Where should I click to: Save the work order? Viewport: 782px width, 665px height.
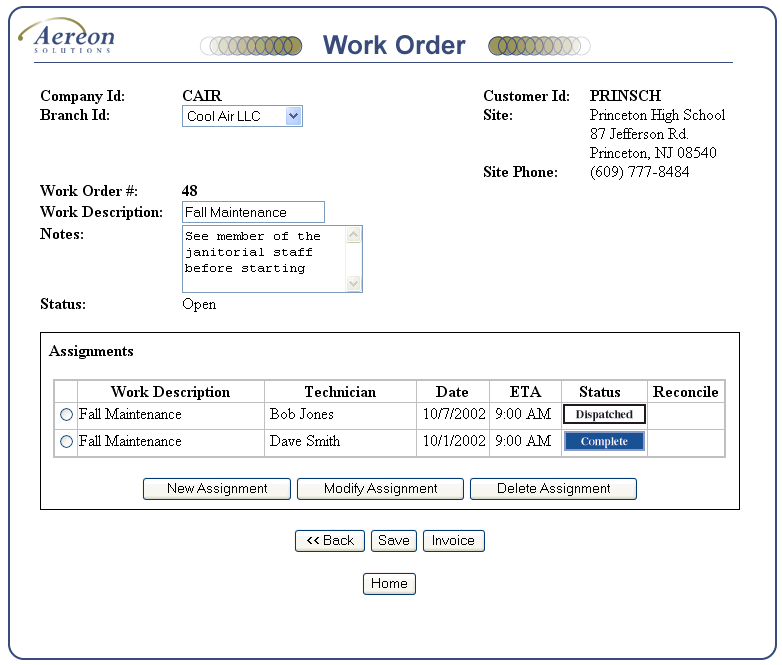[x=394, y=541]
